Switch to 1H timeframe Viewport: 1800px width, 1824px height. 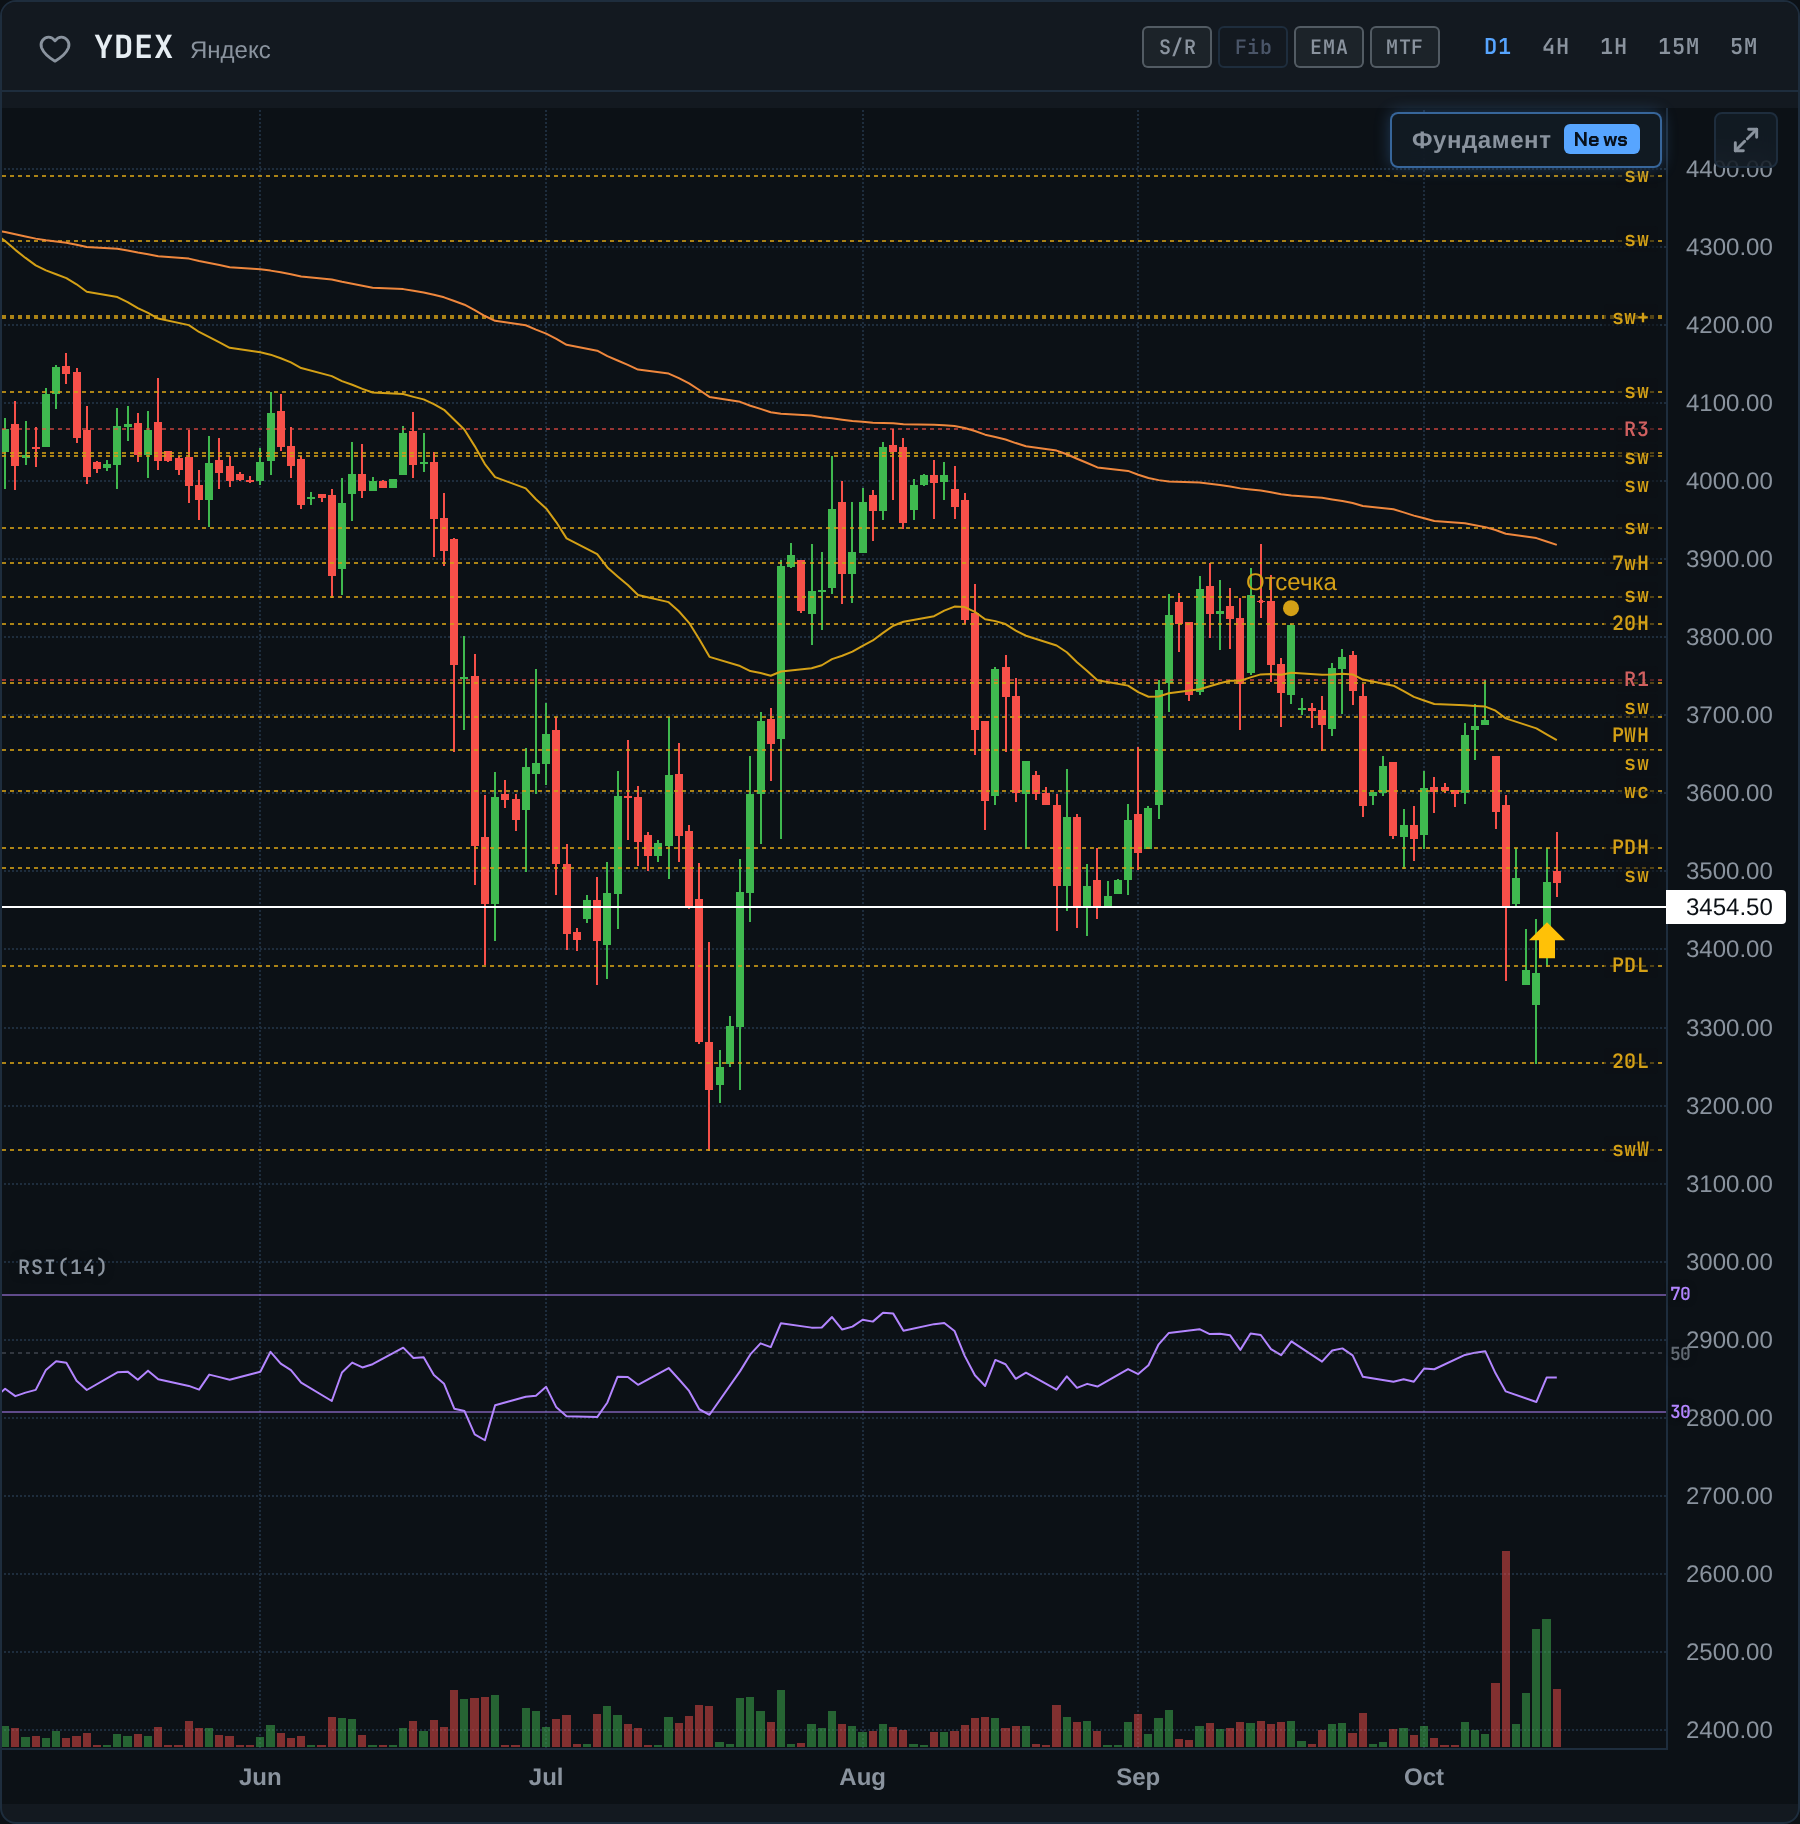point(1613,47)
